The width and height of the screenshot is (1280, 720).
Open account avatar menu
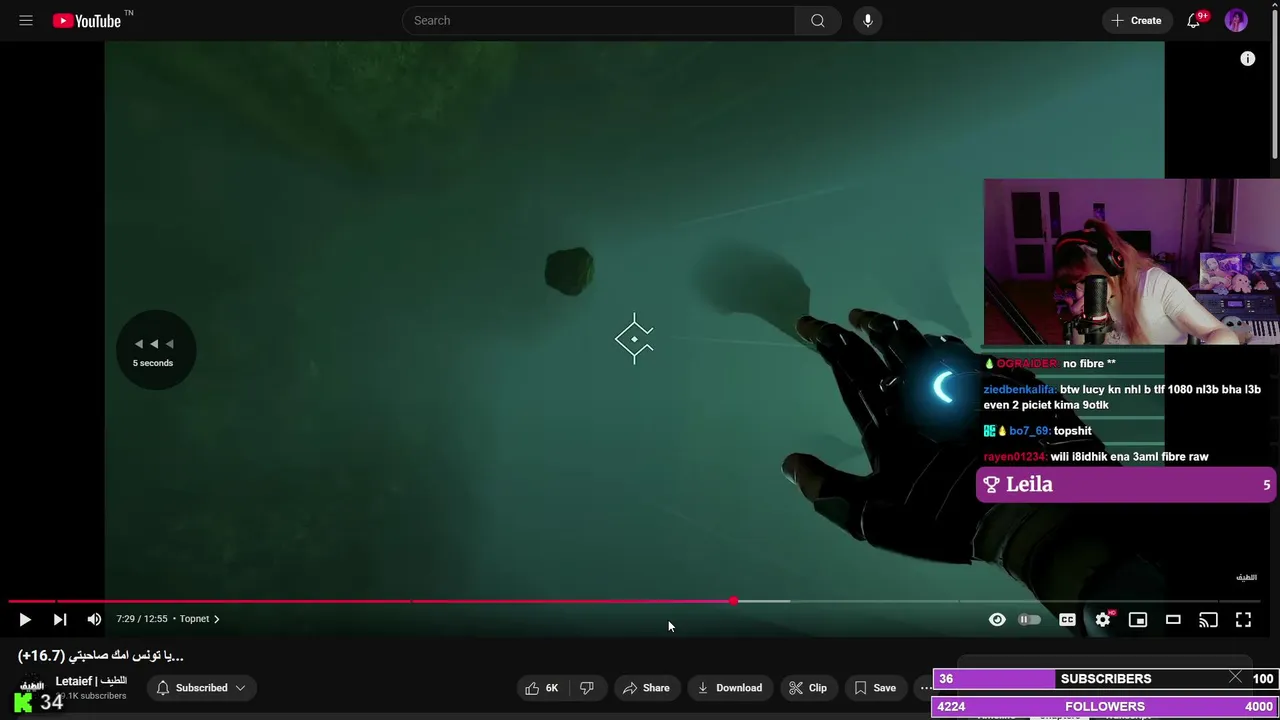click(1237, 20)
